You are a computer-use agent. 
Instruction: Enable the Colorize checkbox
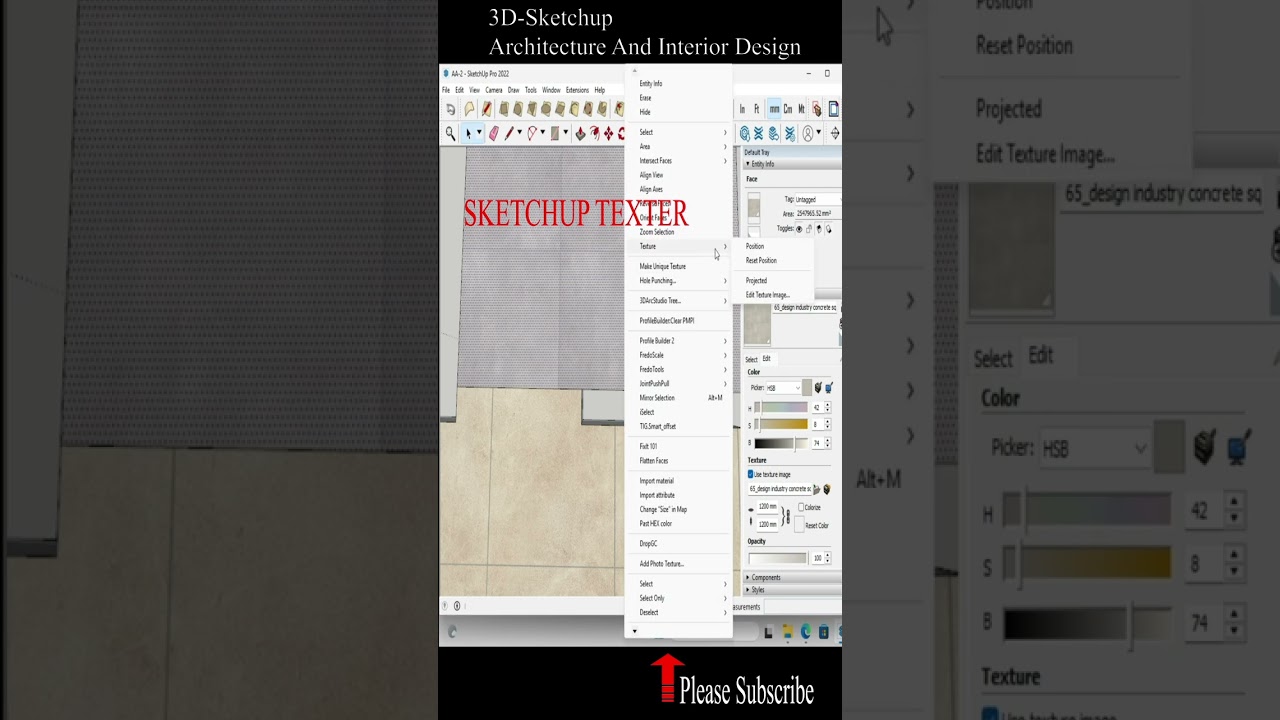click(x=801, y=507)
